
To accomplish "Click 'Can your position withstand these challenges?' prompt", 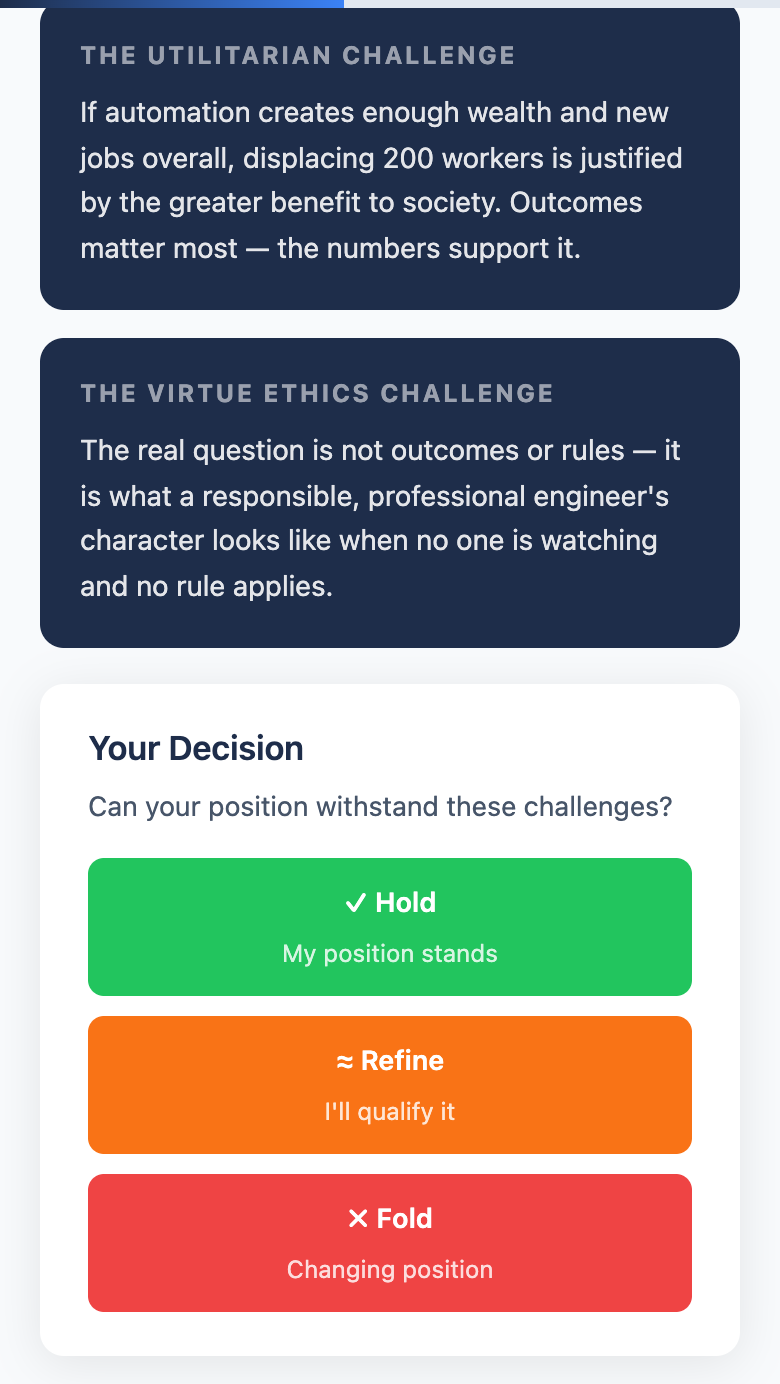I will point(381,806).
